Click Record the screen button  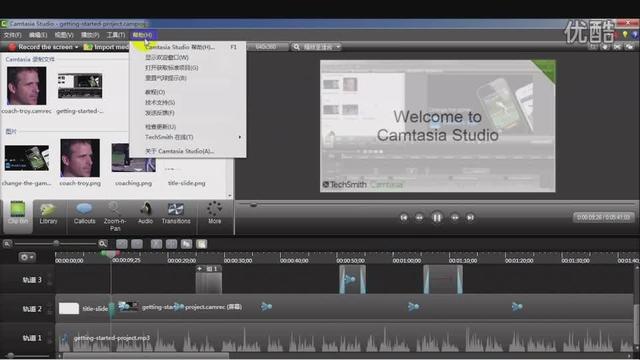[40, 47]
